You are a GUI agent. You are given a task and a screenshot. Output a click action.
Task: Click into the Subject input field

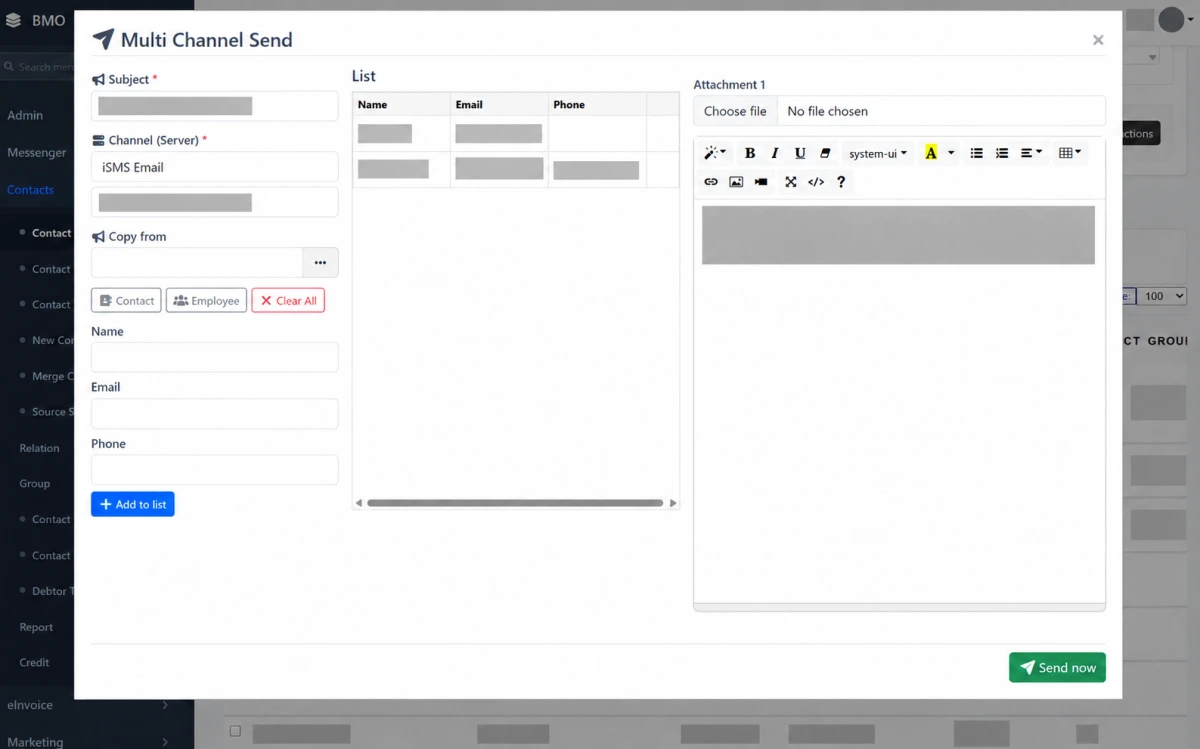pyautogui.click(x=215, y=106)
